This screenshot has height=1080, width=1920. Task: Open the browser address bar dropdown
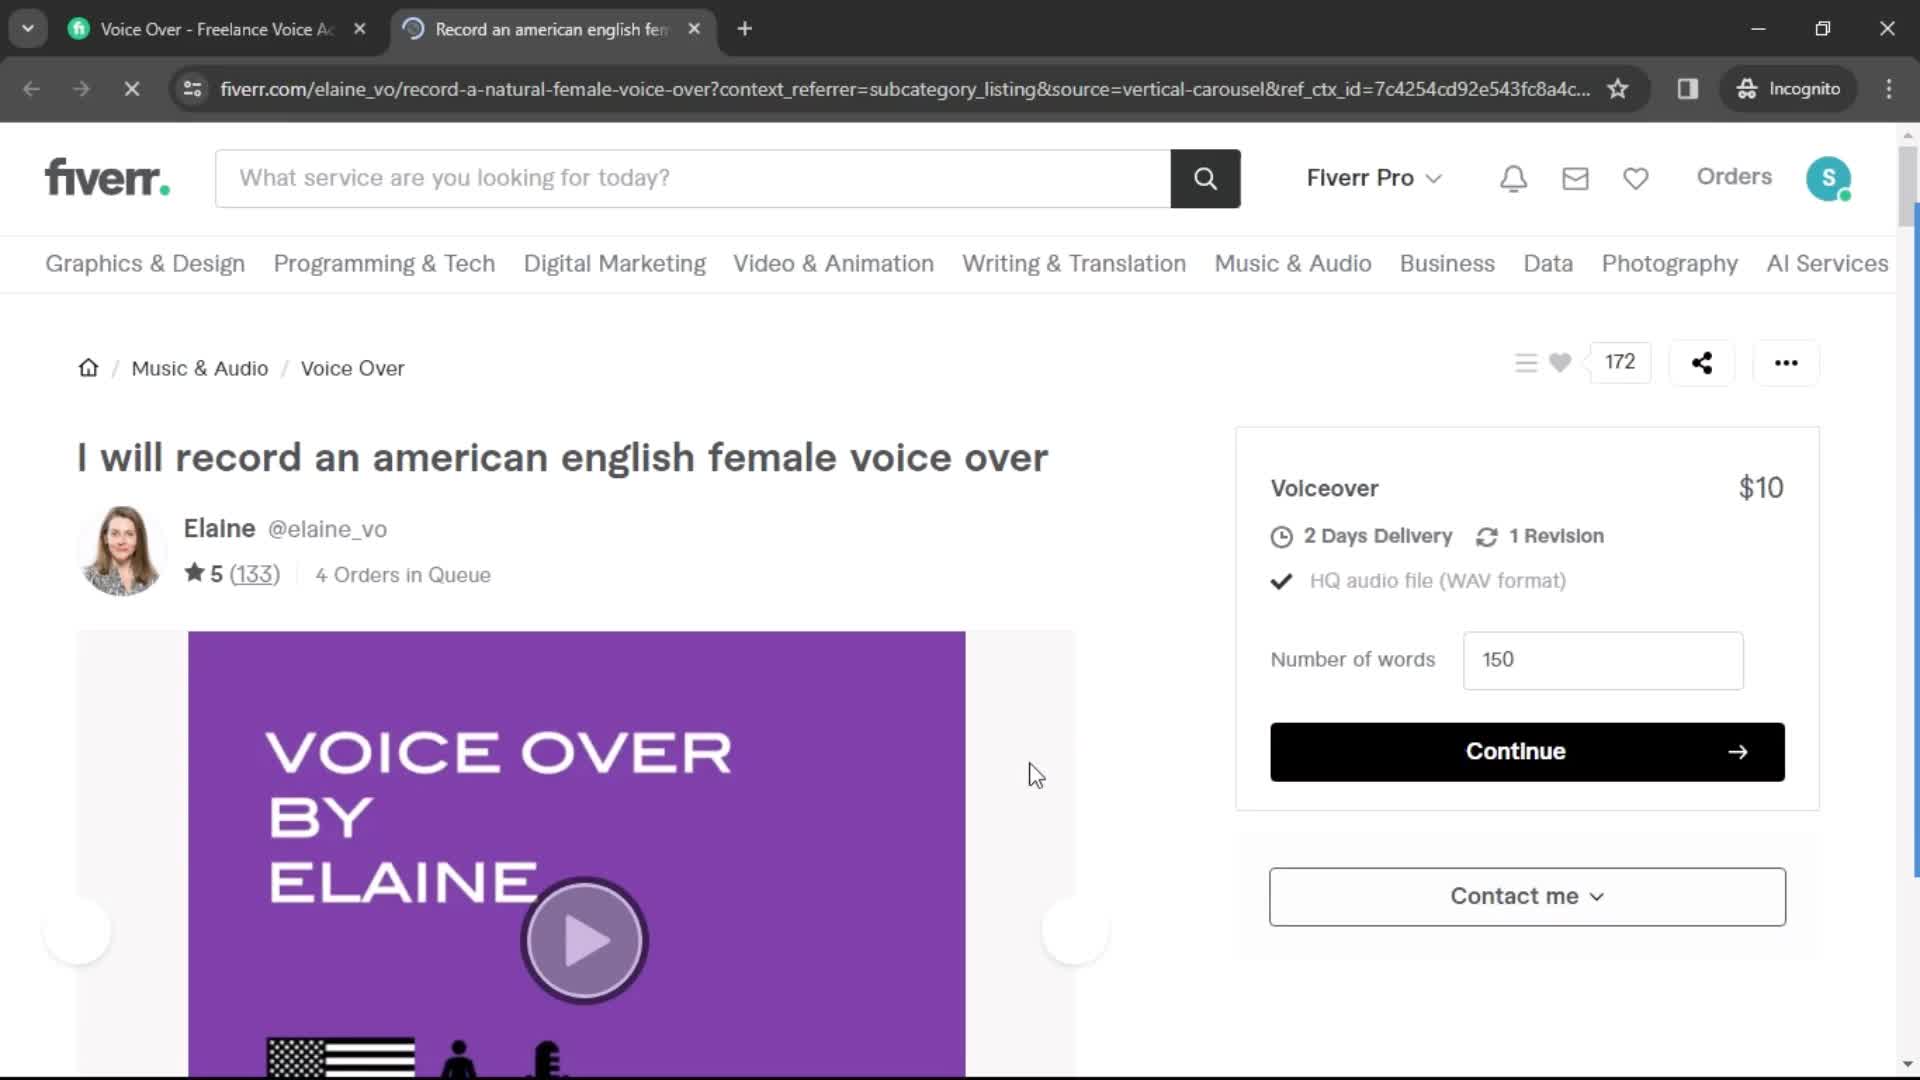193,88
